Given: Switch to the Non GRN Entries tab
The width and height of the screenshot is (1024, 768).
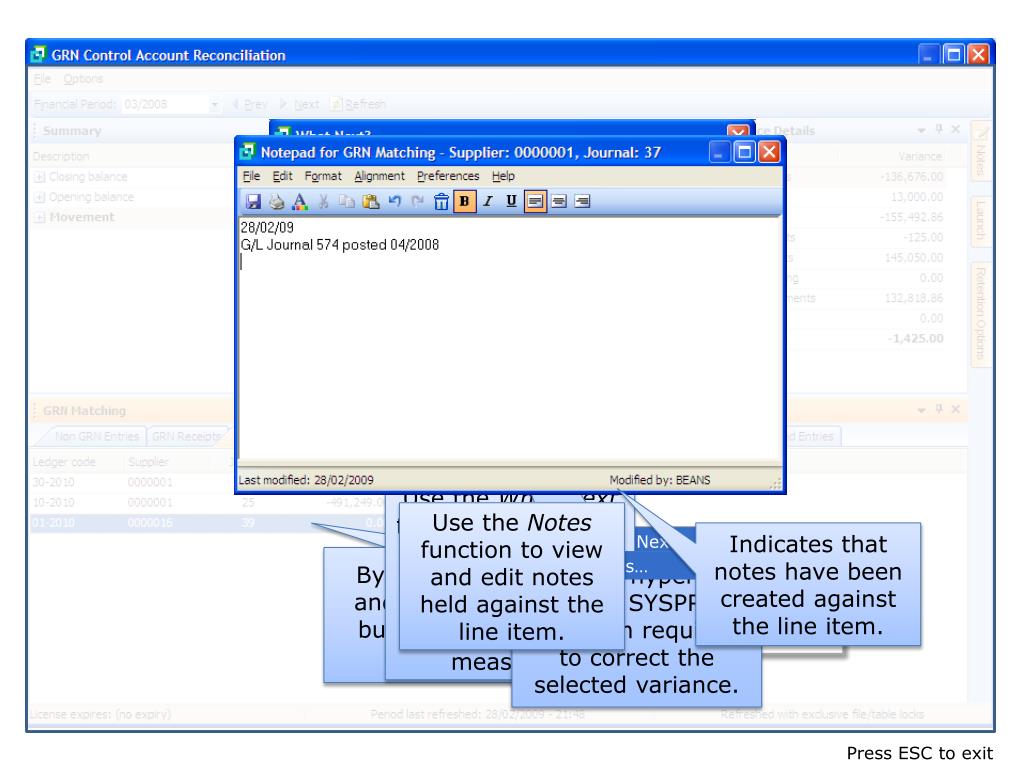Looking at the screenshot, I should coord(96,436).
